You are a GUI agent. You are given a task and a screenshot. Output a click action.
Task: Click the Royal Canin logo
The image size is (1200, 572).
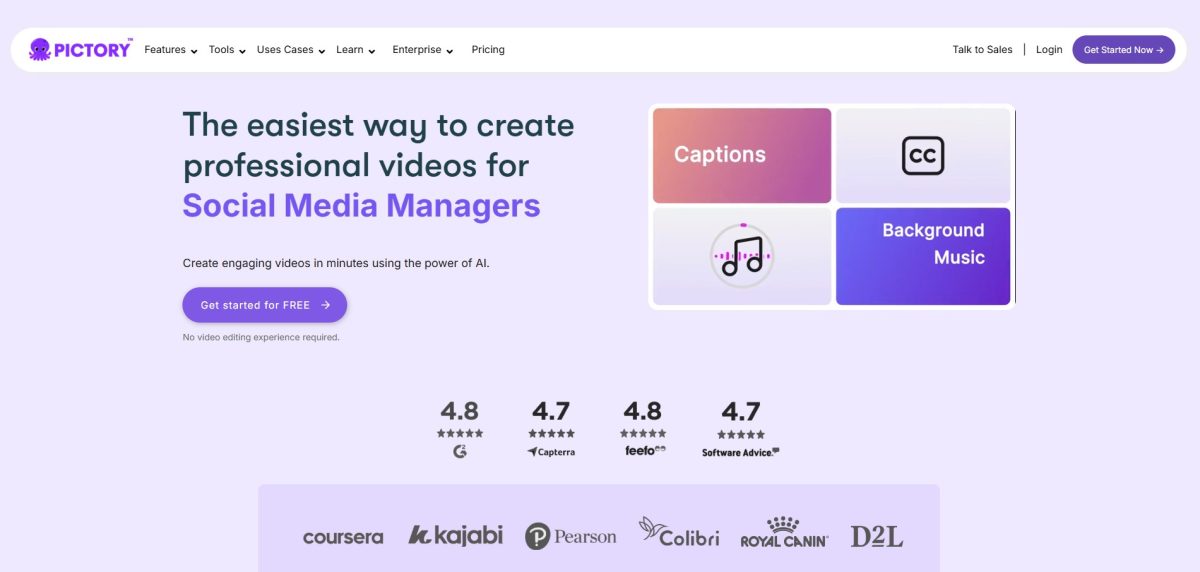[784, 532]
